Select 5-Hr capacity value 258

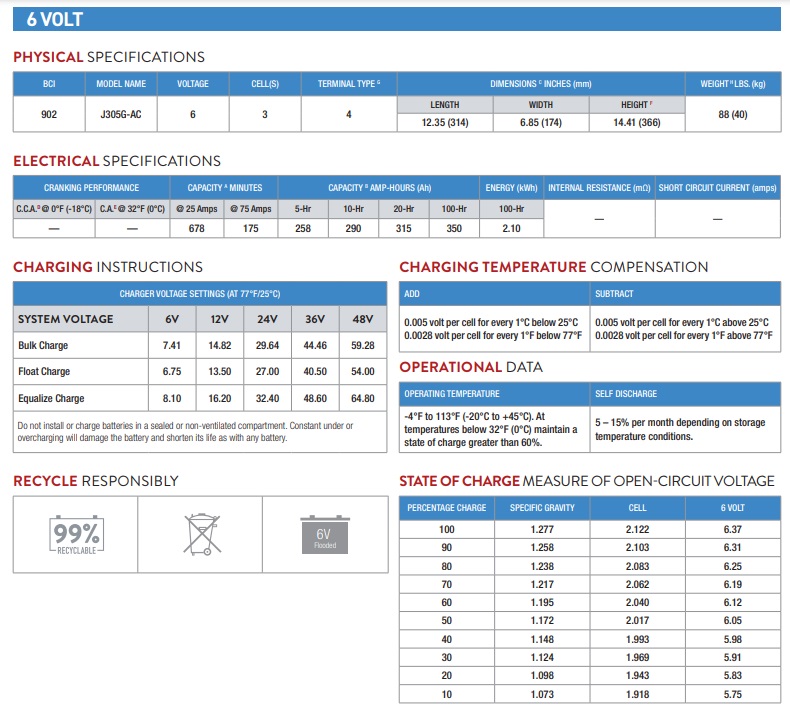click(x=303, y=228)
